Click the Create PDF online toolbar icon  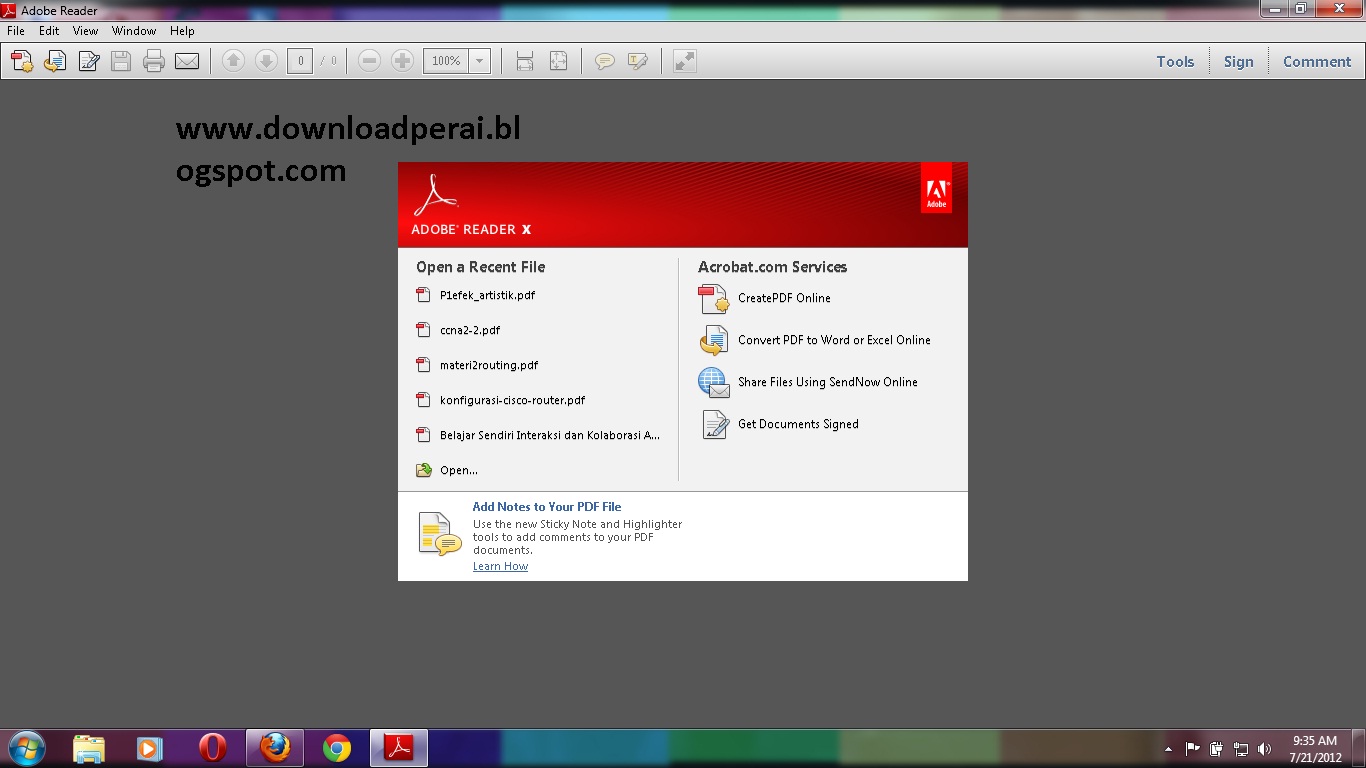click(22, 62)
